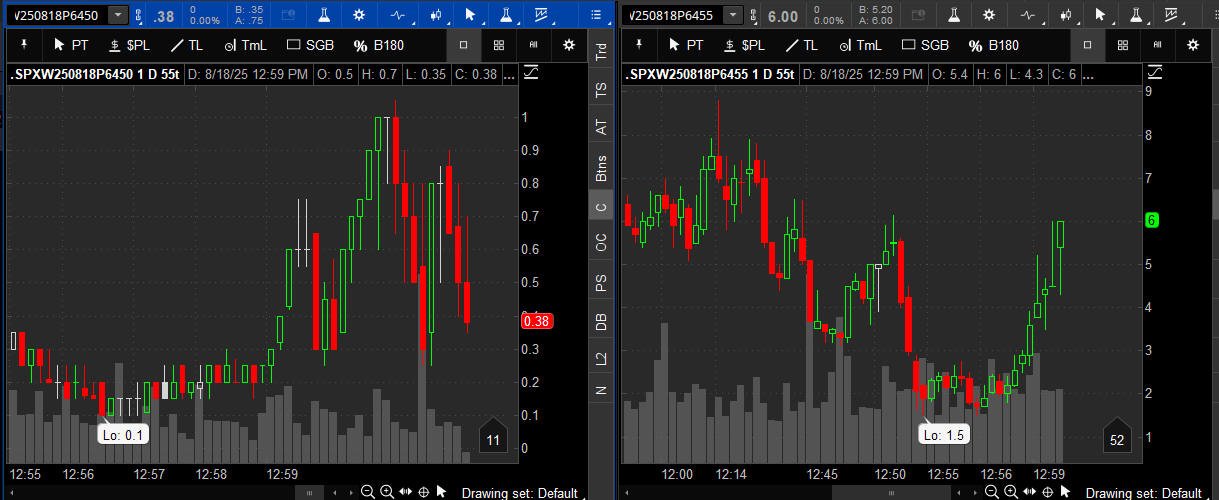1219x500 pixels.
Task: Click the 52 bubble on right chart
Action: tap(1118, 440)
